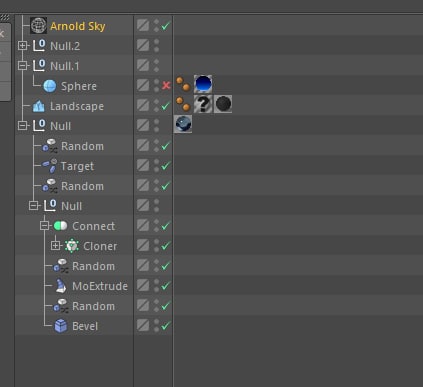
Task: Click the layer square for Cloner
Action: (143, 245)
